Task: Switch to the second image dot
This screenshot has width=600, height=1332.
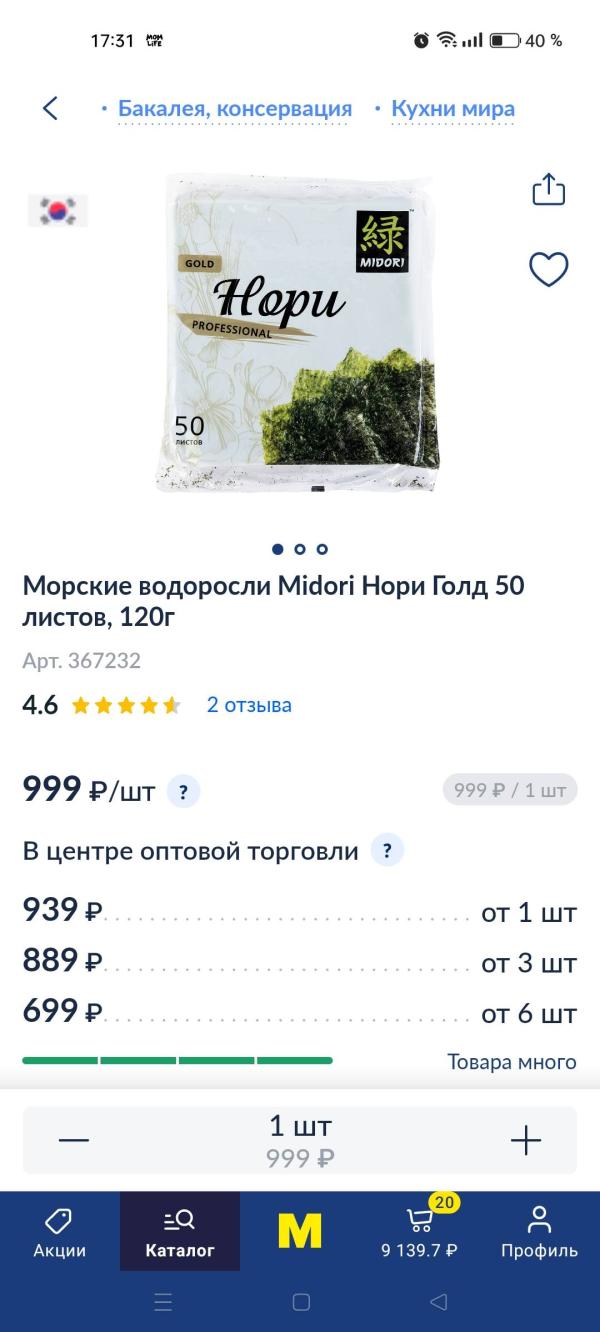Action: point(300,549)
